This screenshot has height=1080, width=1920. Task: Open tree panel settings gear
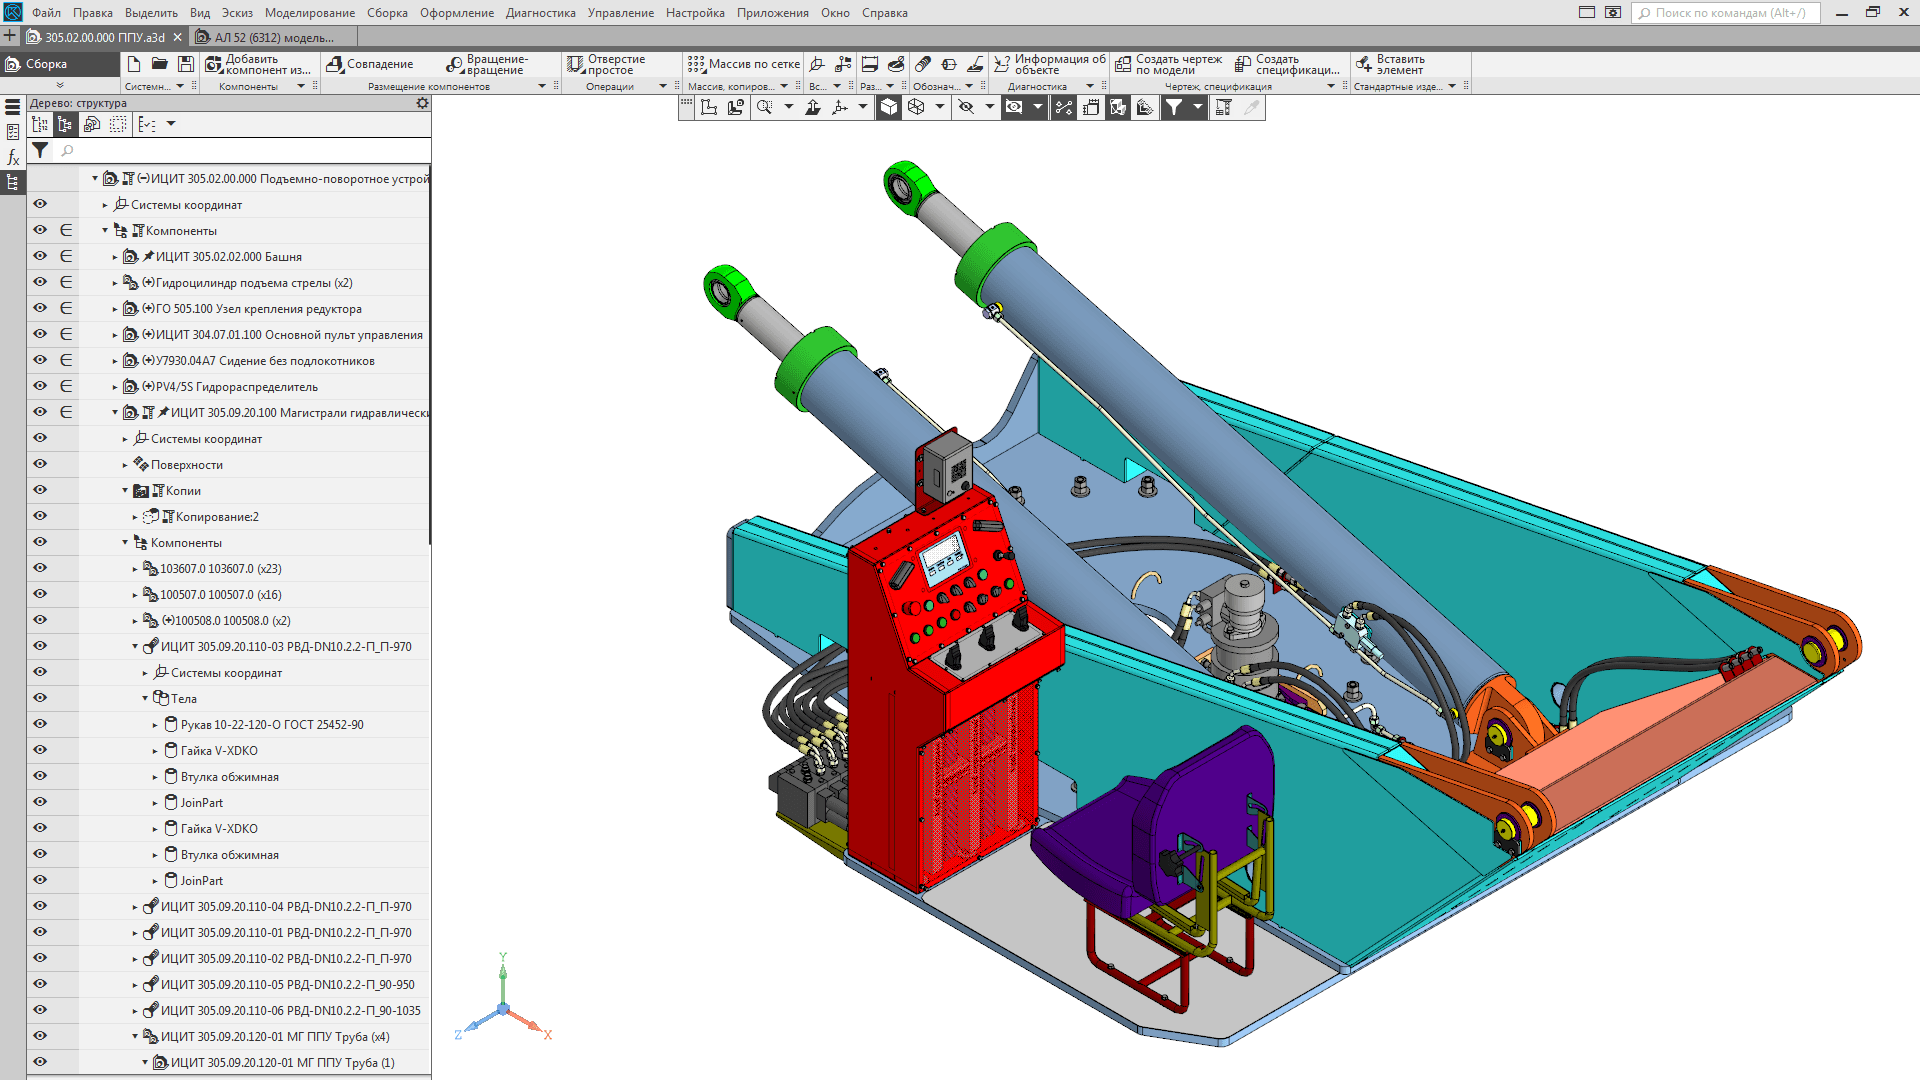coord(422,103)
